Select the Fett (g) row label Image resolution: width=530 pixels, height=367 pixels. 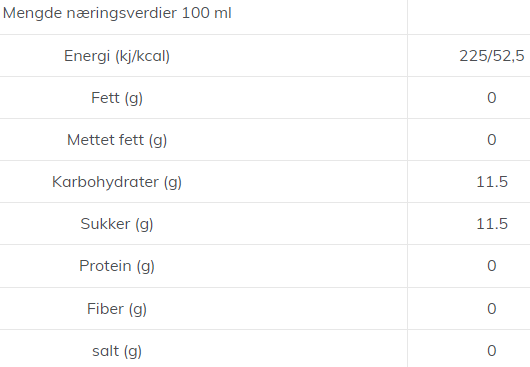(117, 98)
